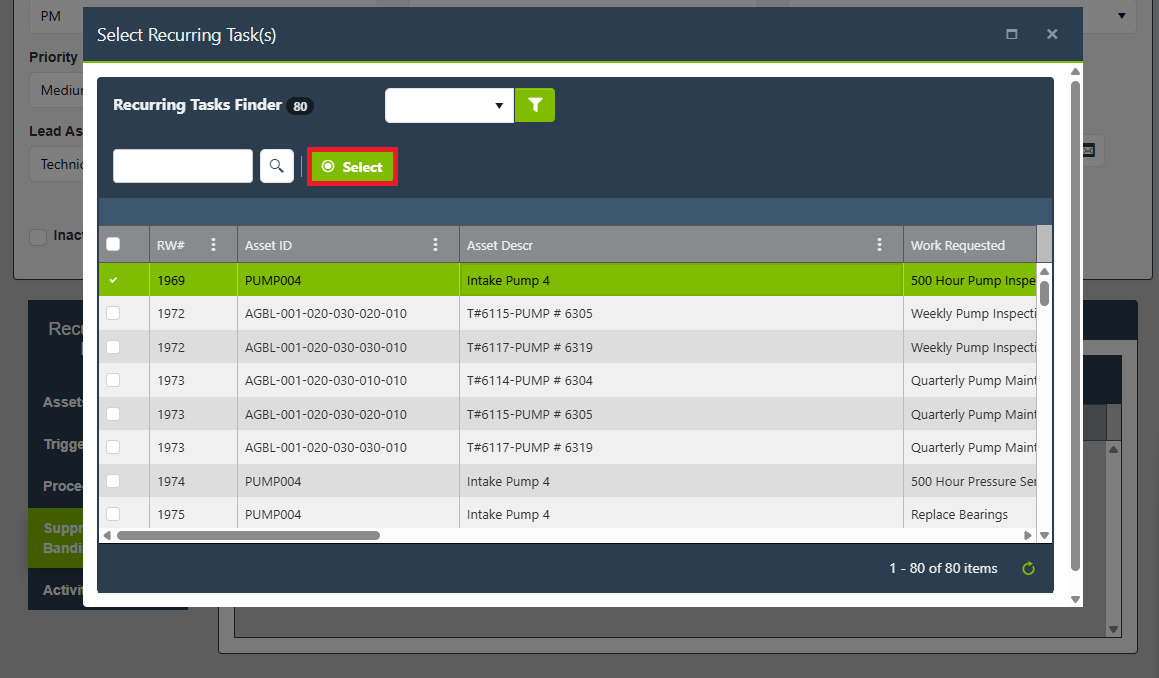Click the background panel scrollbar down arrow

click(1113, 629)
